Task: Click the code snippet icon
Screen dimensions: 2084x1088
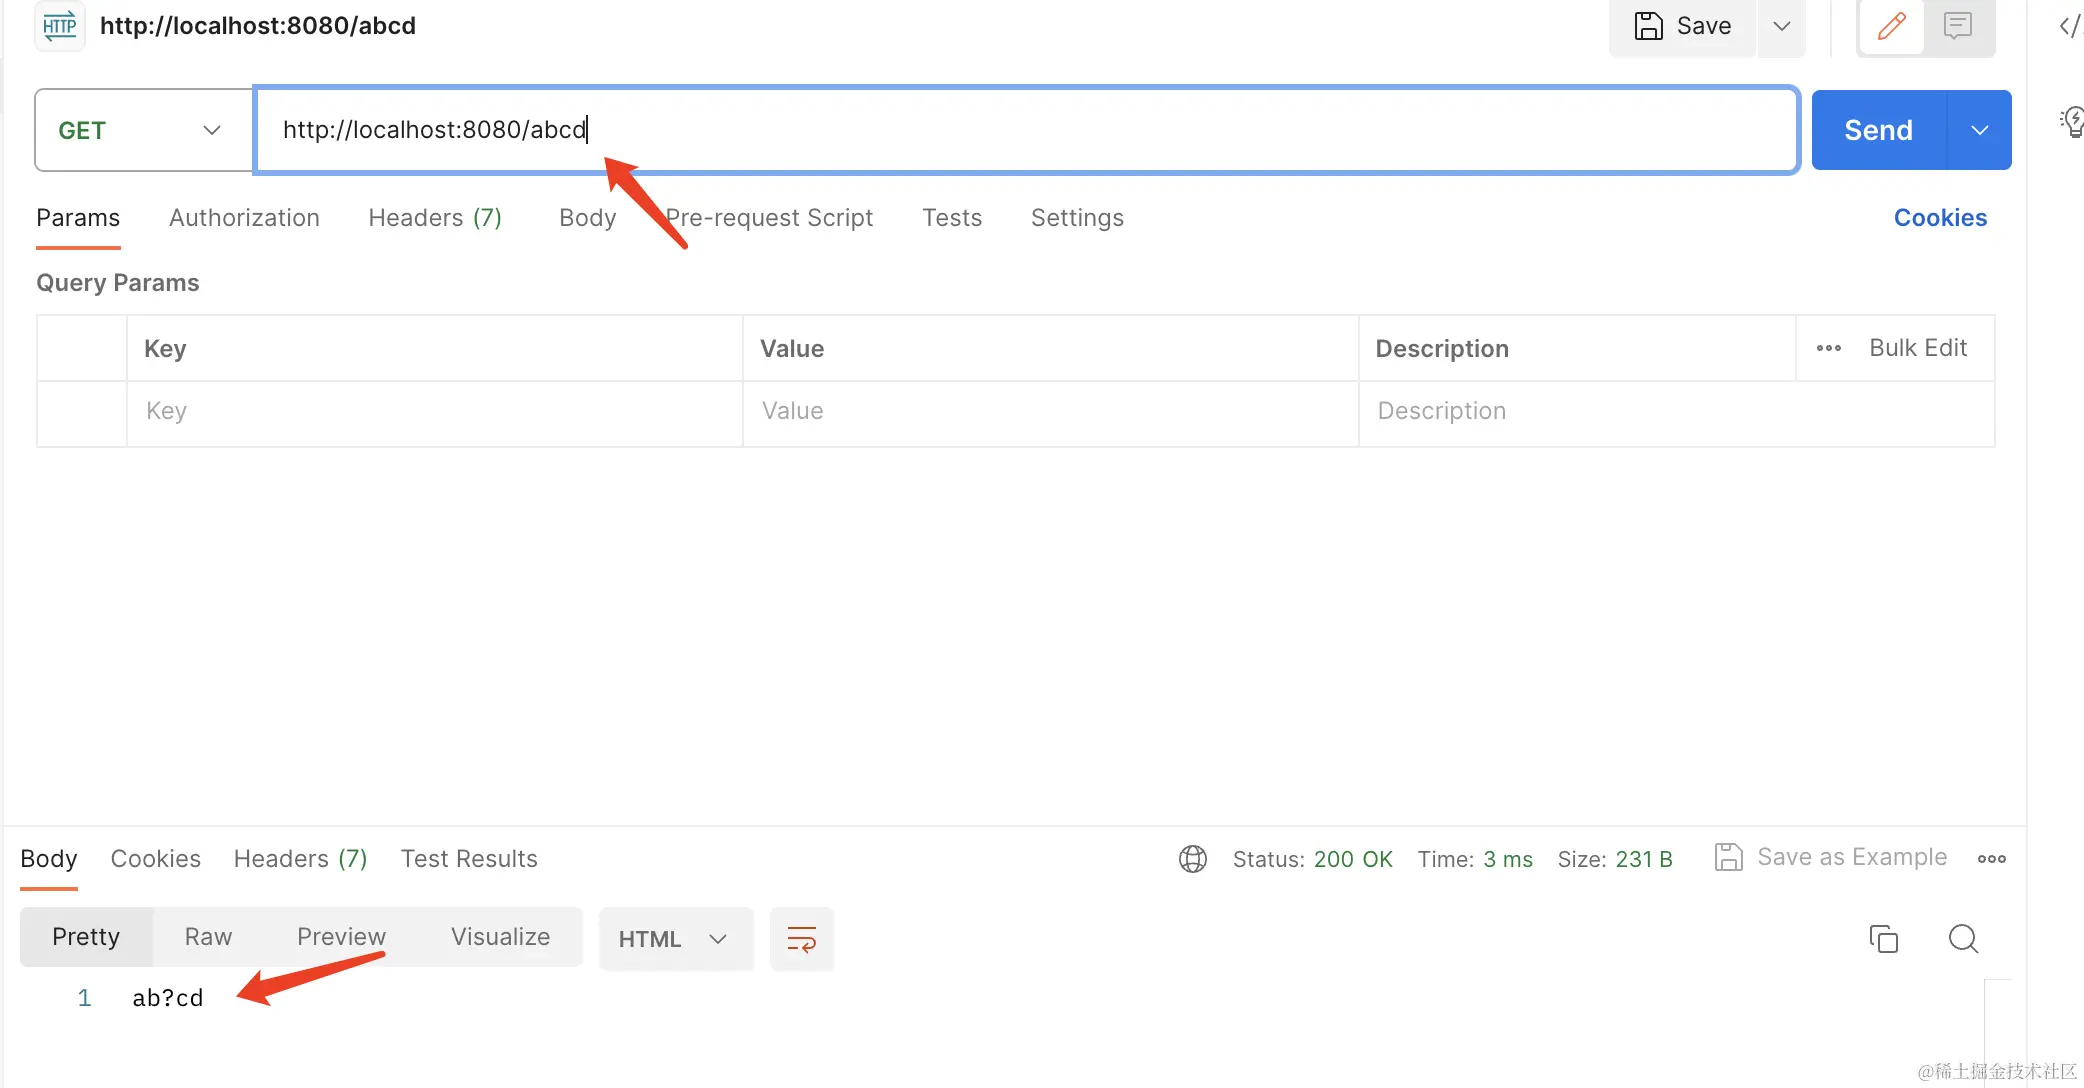Action: pyautogui.click(x=2069, y=26)
